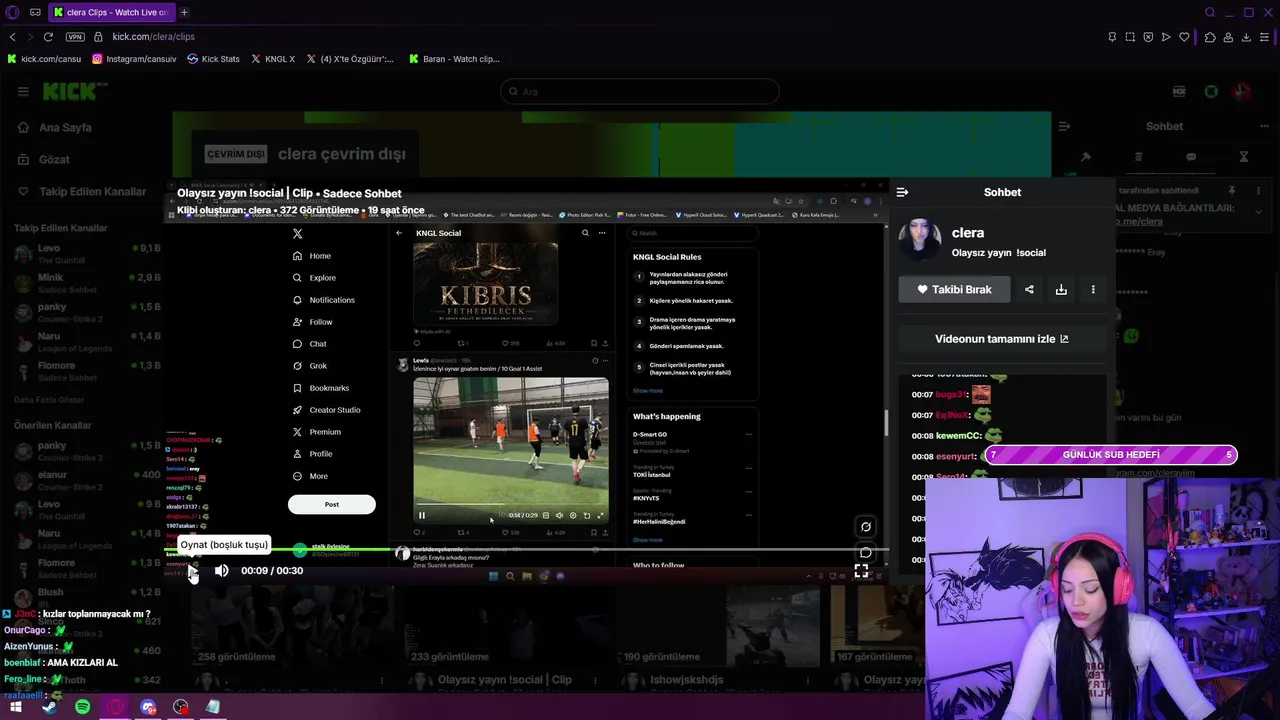Open browser downloads icon in toolbar
Screen dimensions: 1280x720
pos(1246,37)
